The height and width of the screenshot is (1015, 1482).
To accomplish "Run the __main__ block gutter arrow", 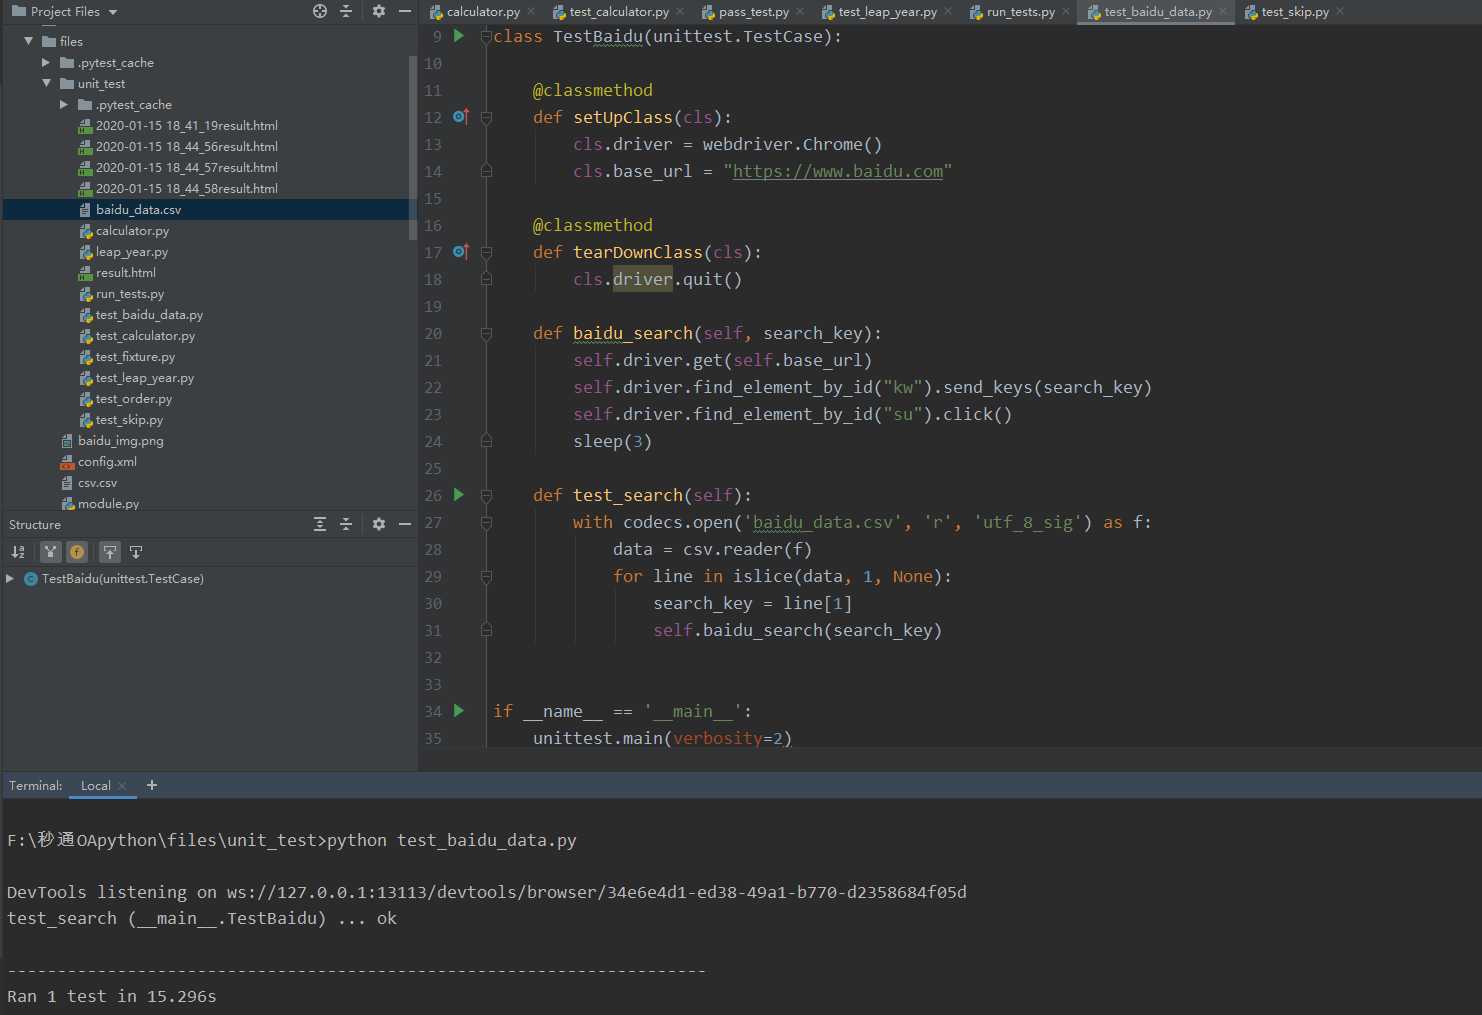I will click(459, 711).
